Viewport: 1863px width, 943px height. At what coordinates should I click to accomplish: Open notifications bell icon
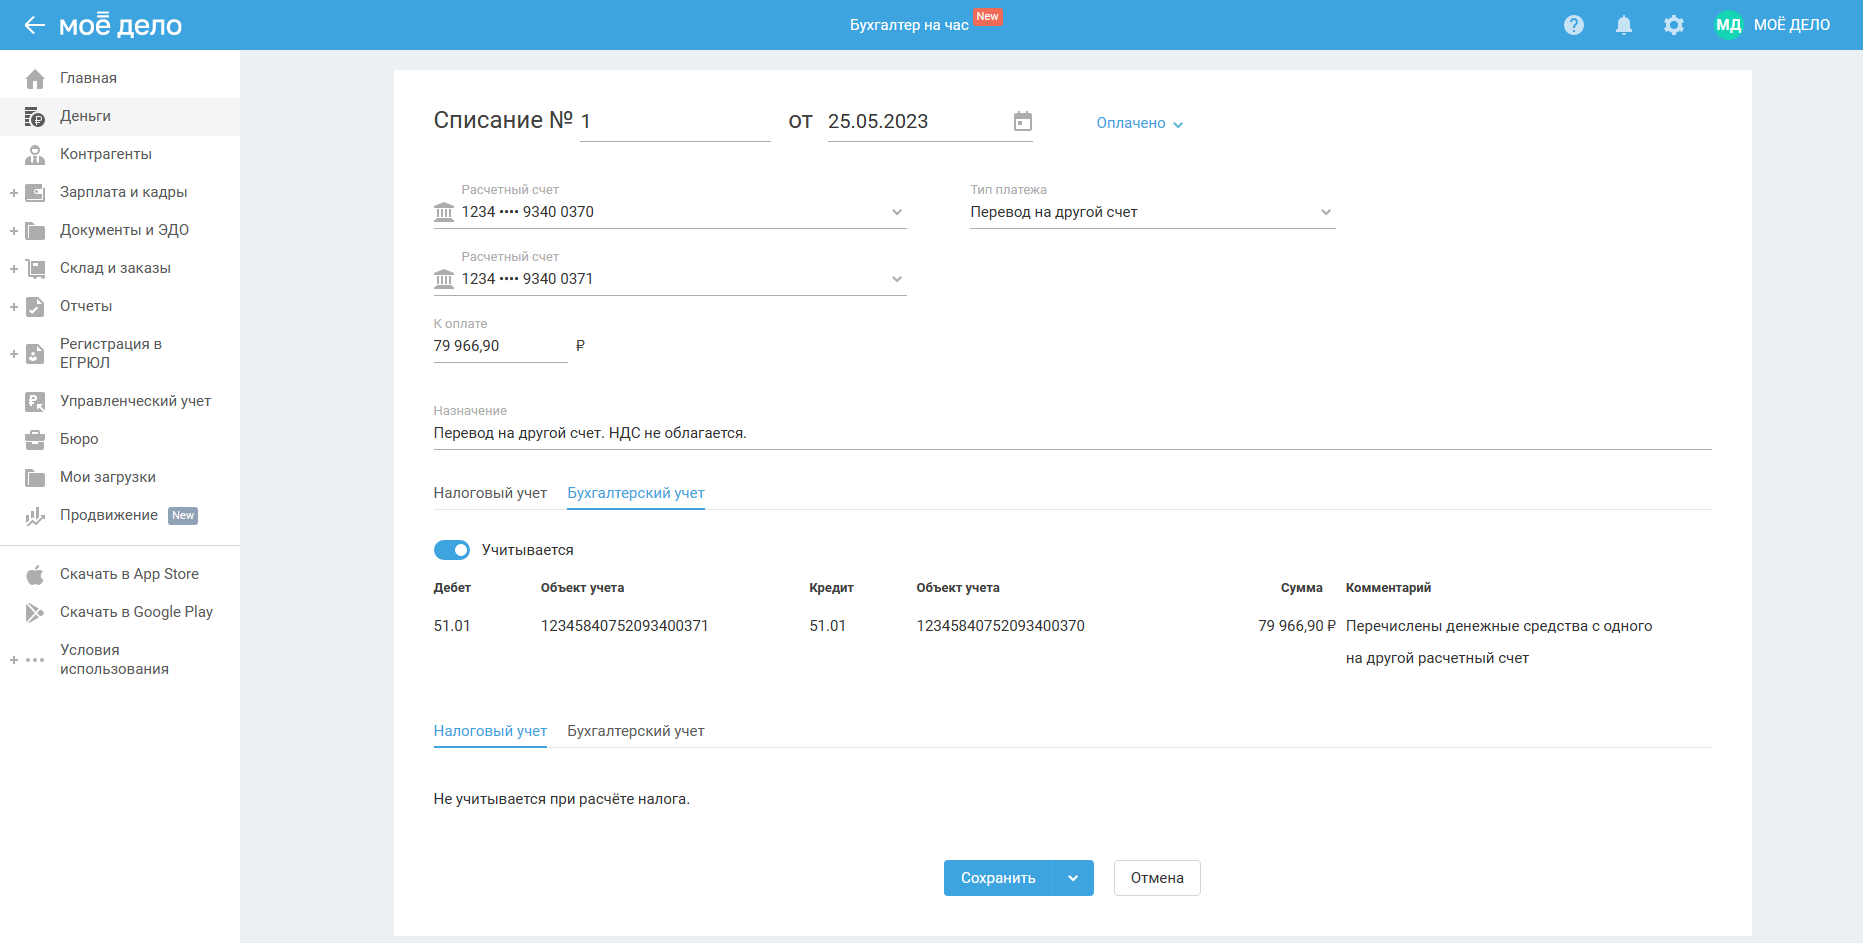[1623, 25]
